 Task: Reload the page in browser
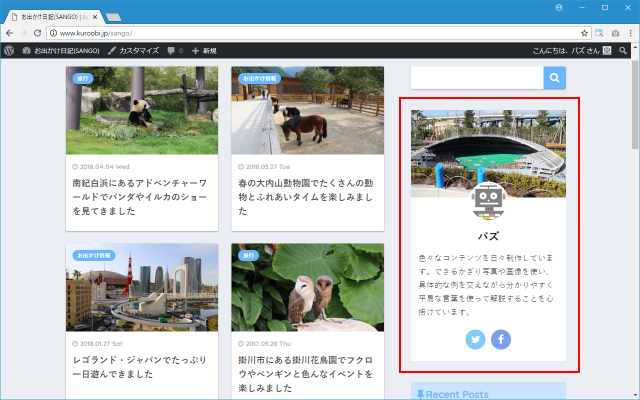click(37, 33)
